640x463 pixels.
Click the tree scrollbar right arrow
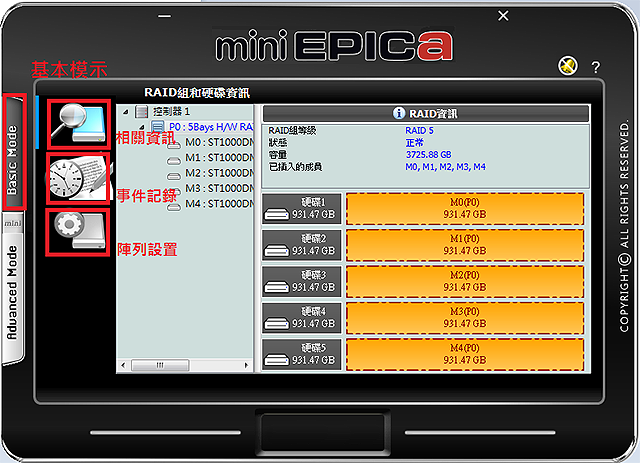point(246,365)
